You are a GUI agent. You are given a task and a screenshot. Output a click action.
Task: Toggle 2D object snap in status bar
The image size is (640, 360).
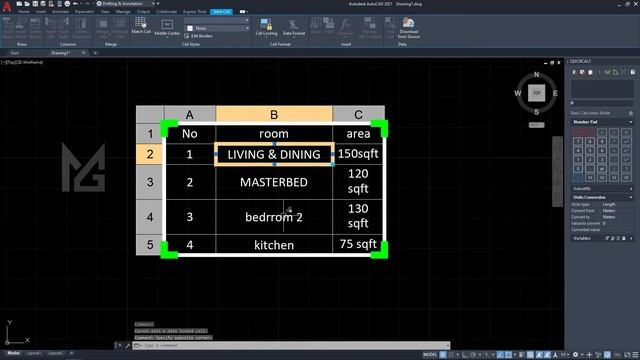[x=508, y=355]
